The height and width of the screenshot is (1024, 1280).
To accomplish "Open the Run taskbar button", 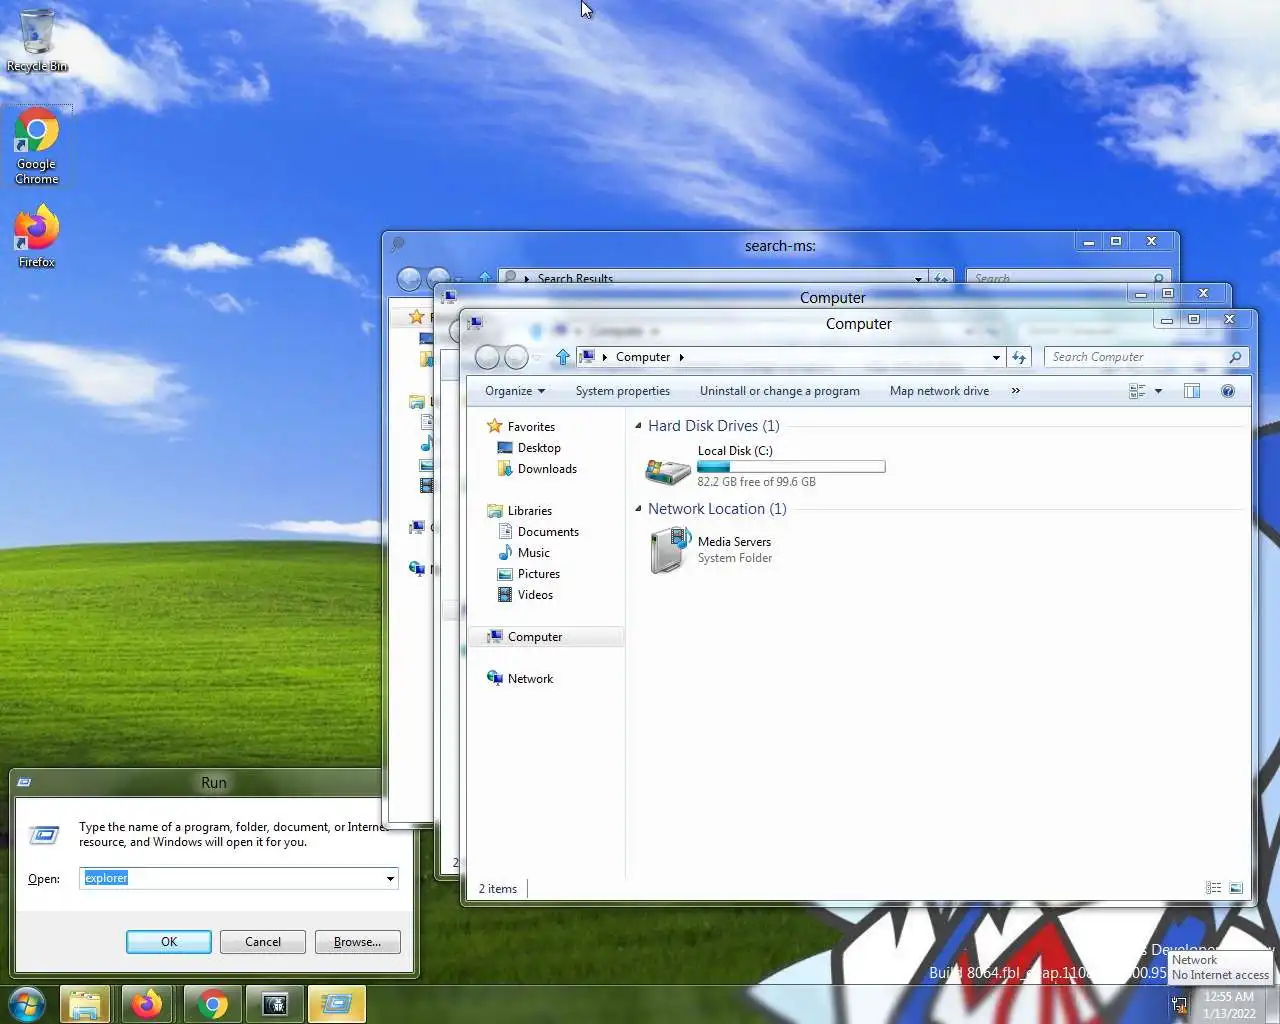I will 337,1004.
